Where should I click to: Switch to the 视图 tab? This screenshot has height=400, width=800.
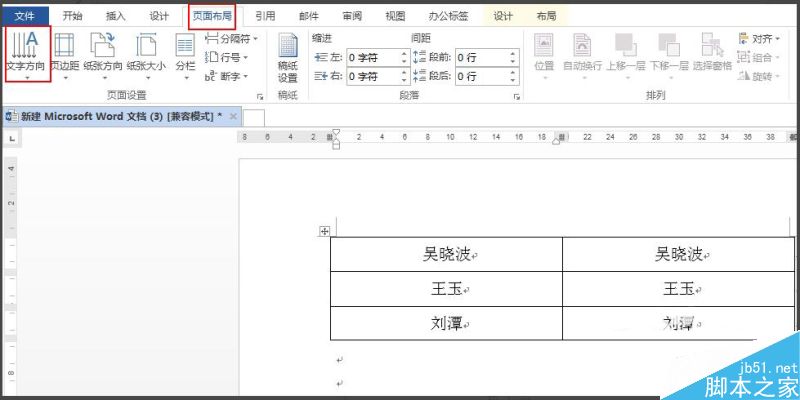(395, 16)
